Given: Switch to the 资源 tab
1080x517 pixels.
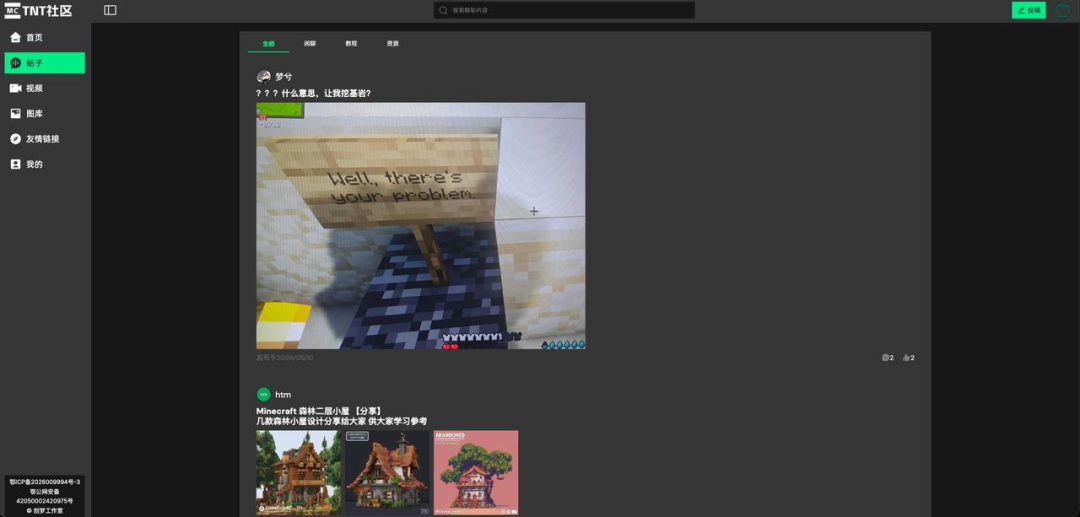Looking at the screenshot, I should 393,43.
